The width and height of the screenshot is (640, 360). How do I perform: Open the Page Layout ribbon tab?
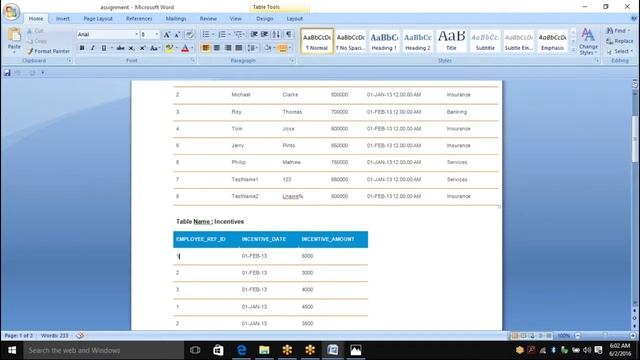pos(98,19)
